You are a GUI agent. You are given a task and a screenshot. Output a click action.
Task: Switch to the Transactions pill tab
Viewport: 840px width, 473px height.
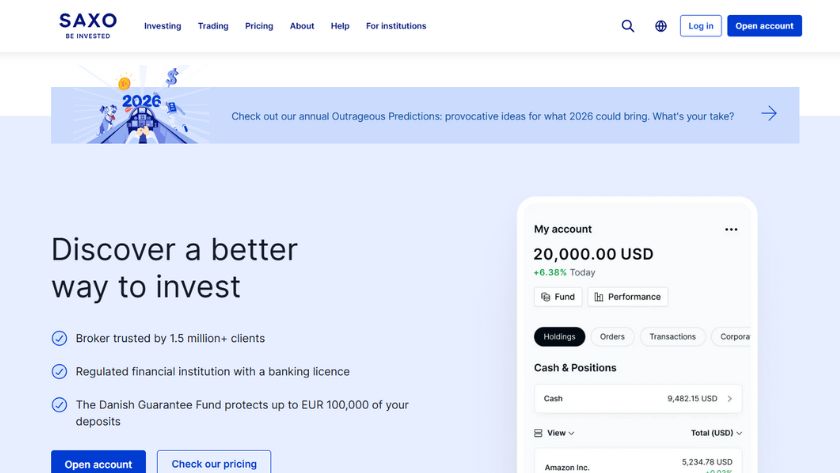point(672,337)
